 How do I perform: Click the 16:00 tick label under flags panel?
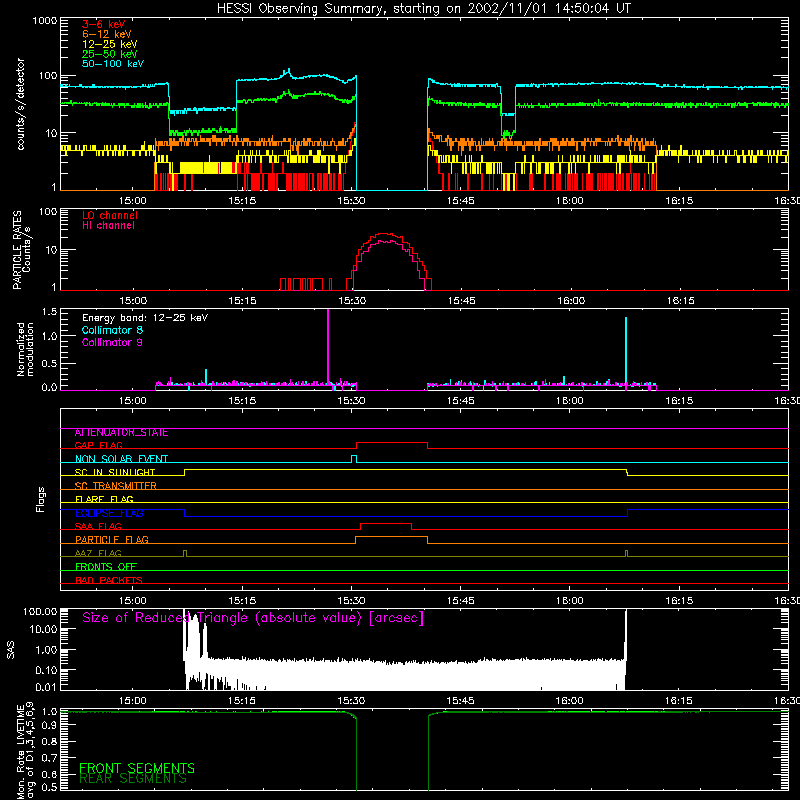(569, 601)
